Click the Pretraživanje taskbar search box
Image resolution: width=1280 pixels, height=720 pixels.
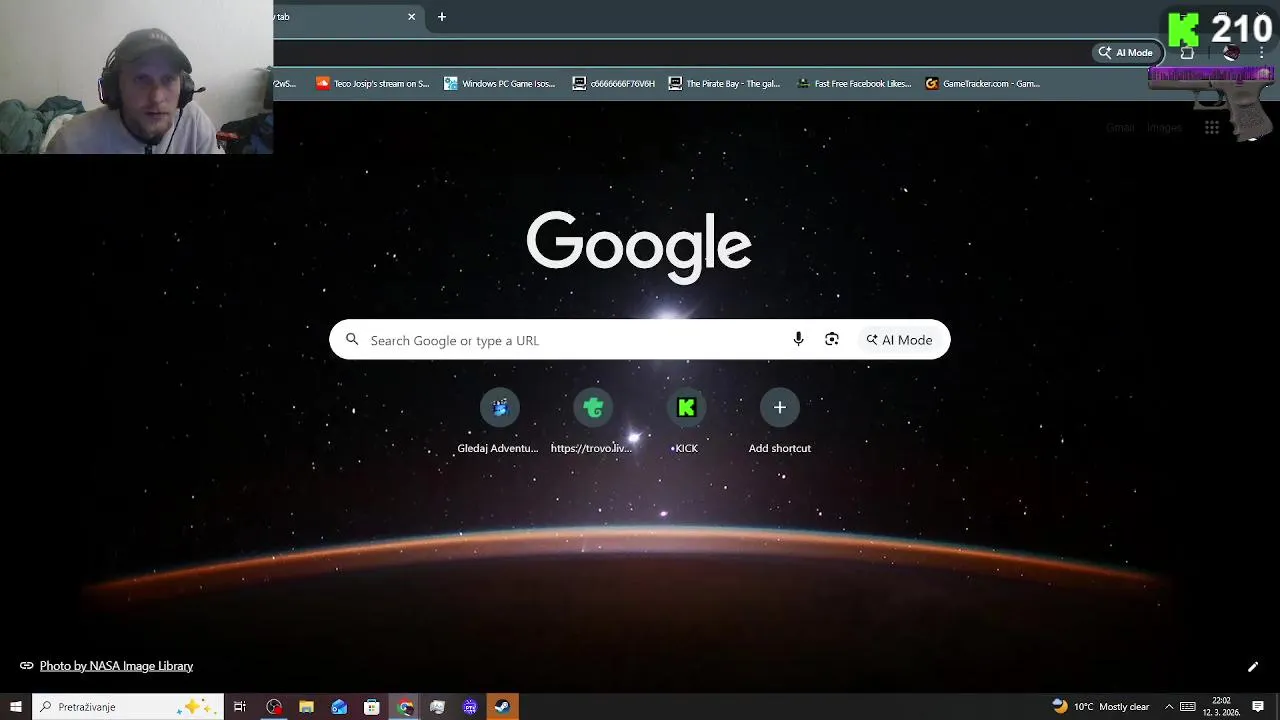(128, 707)
